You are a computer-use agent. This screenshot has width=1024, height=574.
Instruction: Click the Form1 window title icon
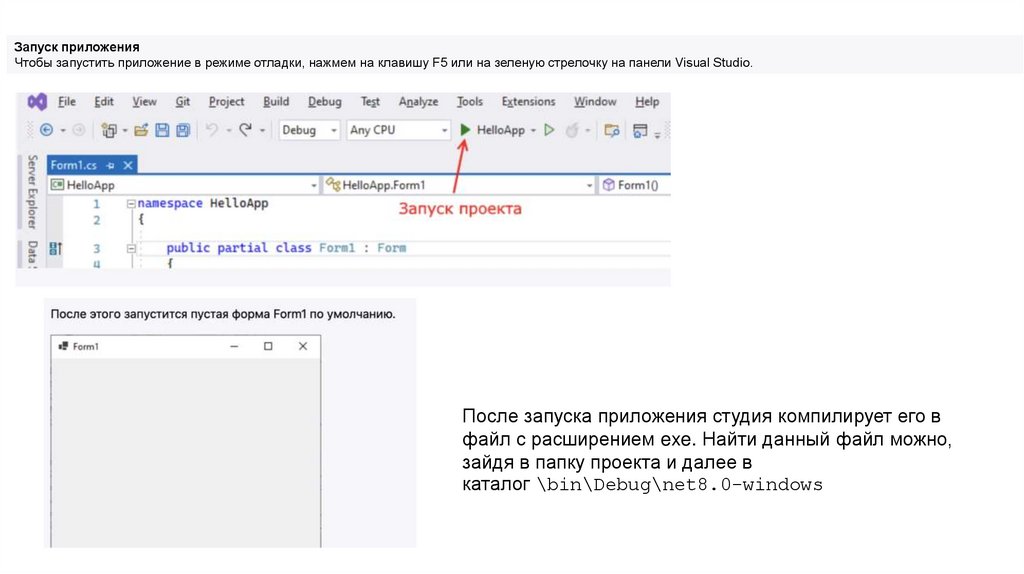click(x=63, y=346)
